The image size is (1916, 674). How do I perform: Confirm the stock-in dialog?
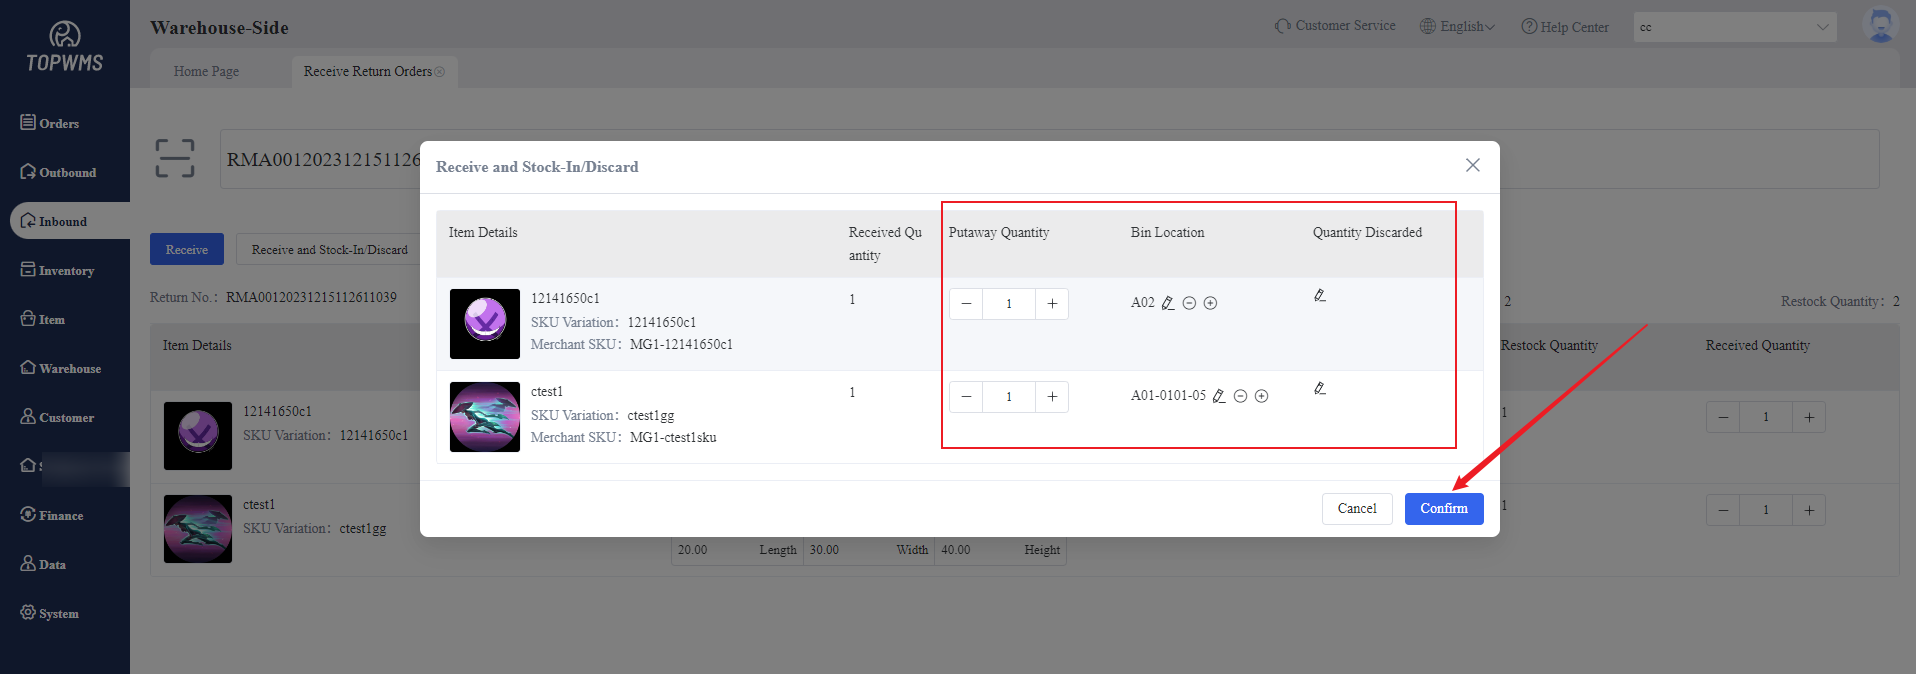click(1443, 509)
